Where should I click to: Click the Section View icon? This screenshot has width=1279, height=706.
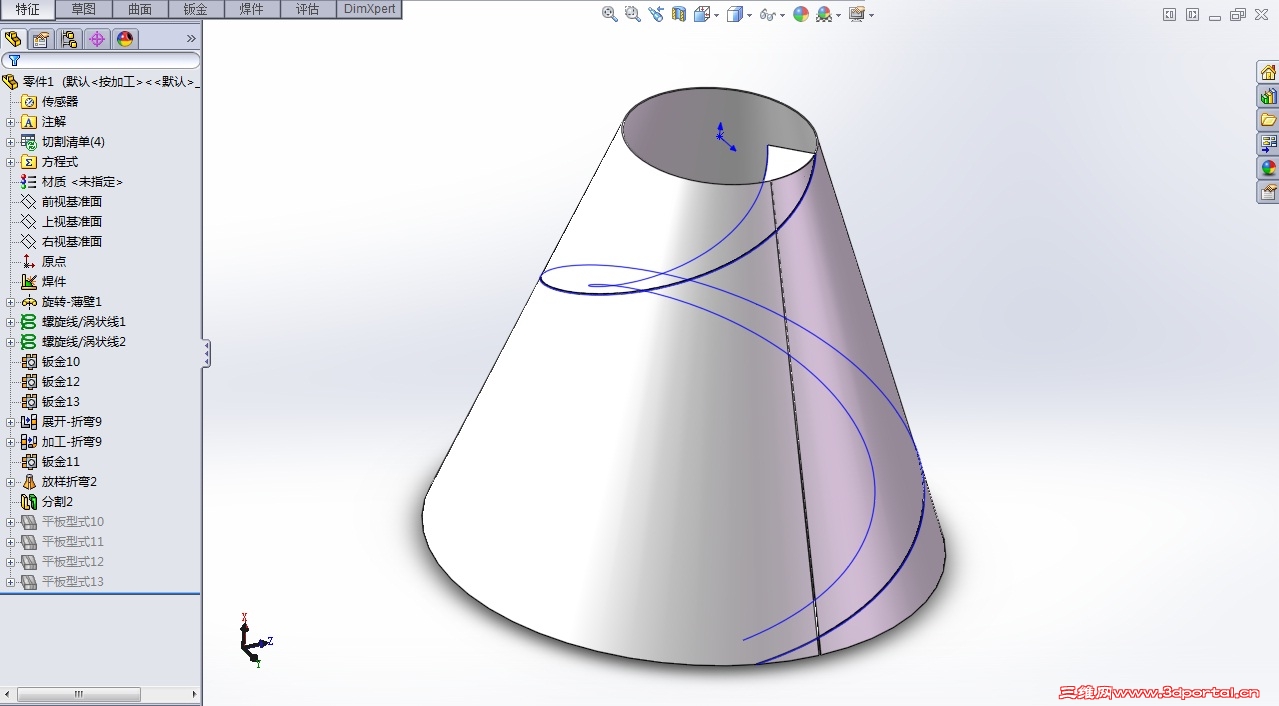point(679,14)
